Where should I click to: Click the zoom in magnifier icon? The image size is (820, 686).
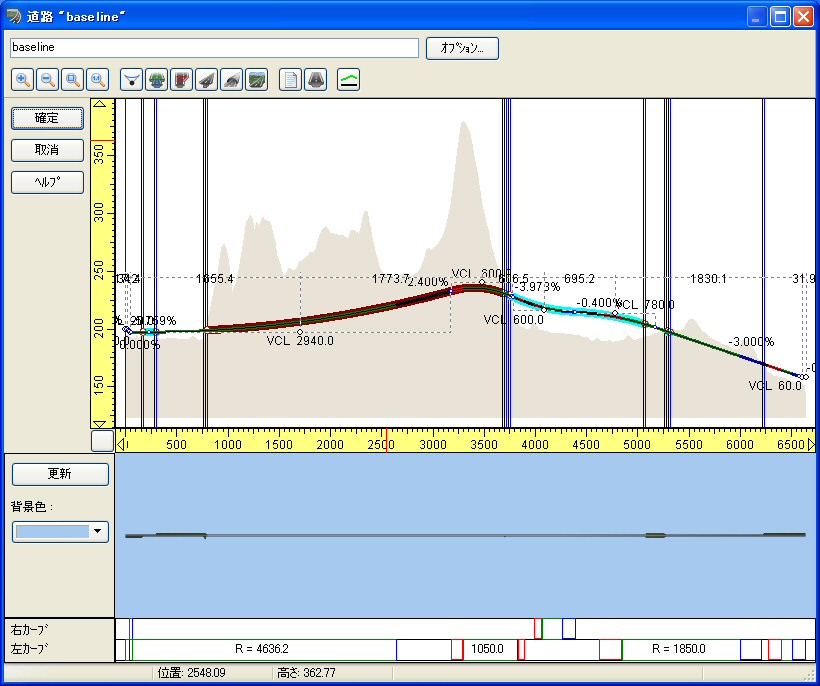point(22,80)
